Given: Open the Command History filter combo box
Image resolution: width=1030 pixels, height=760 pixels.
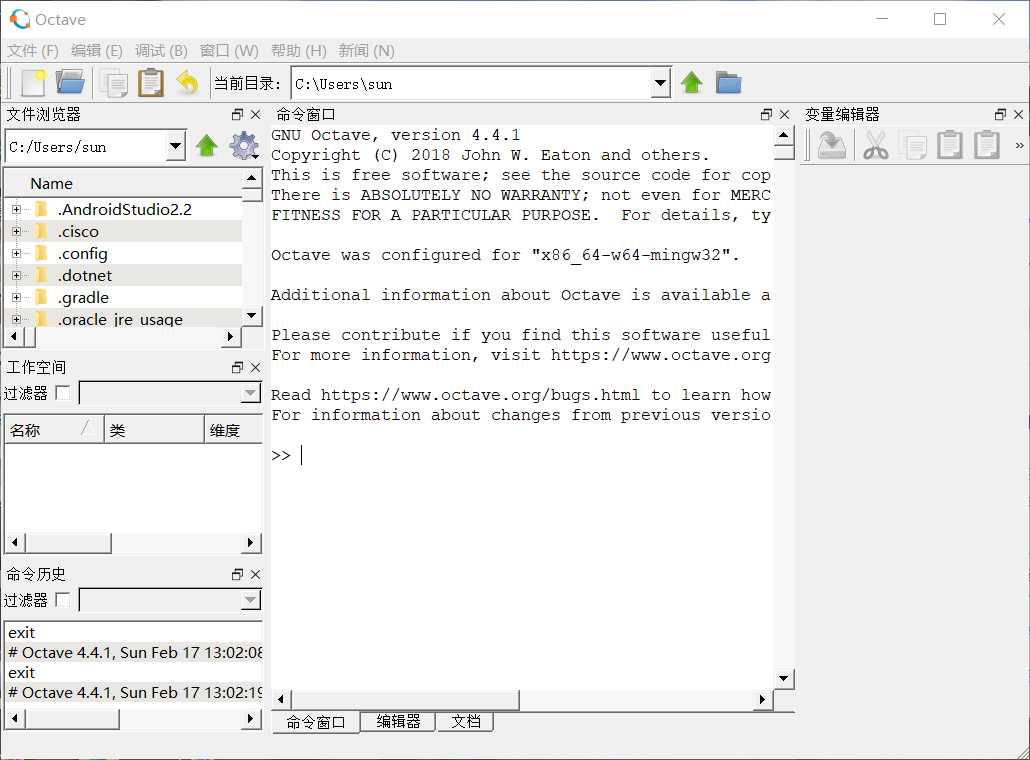Looking at the screenshot, I should 170,600.
